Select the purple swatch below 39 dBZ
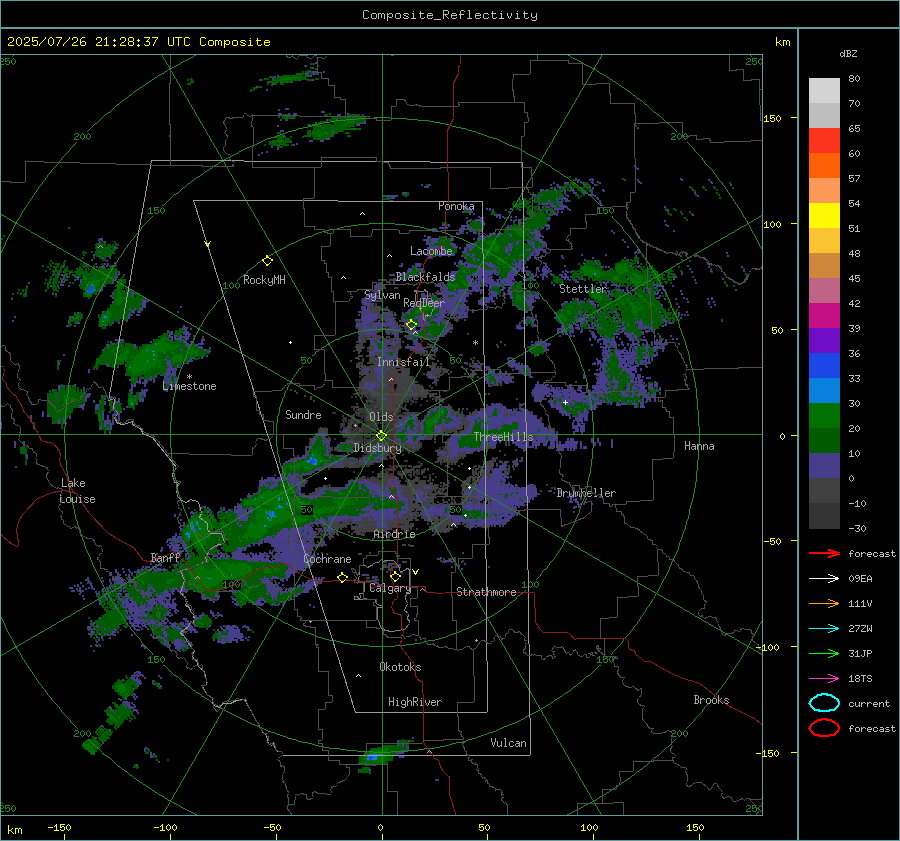This screenshot has width=900, height=841. click(x=824, y=340)
